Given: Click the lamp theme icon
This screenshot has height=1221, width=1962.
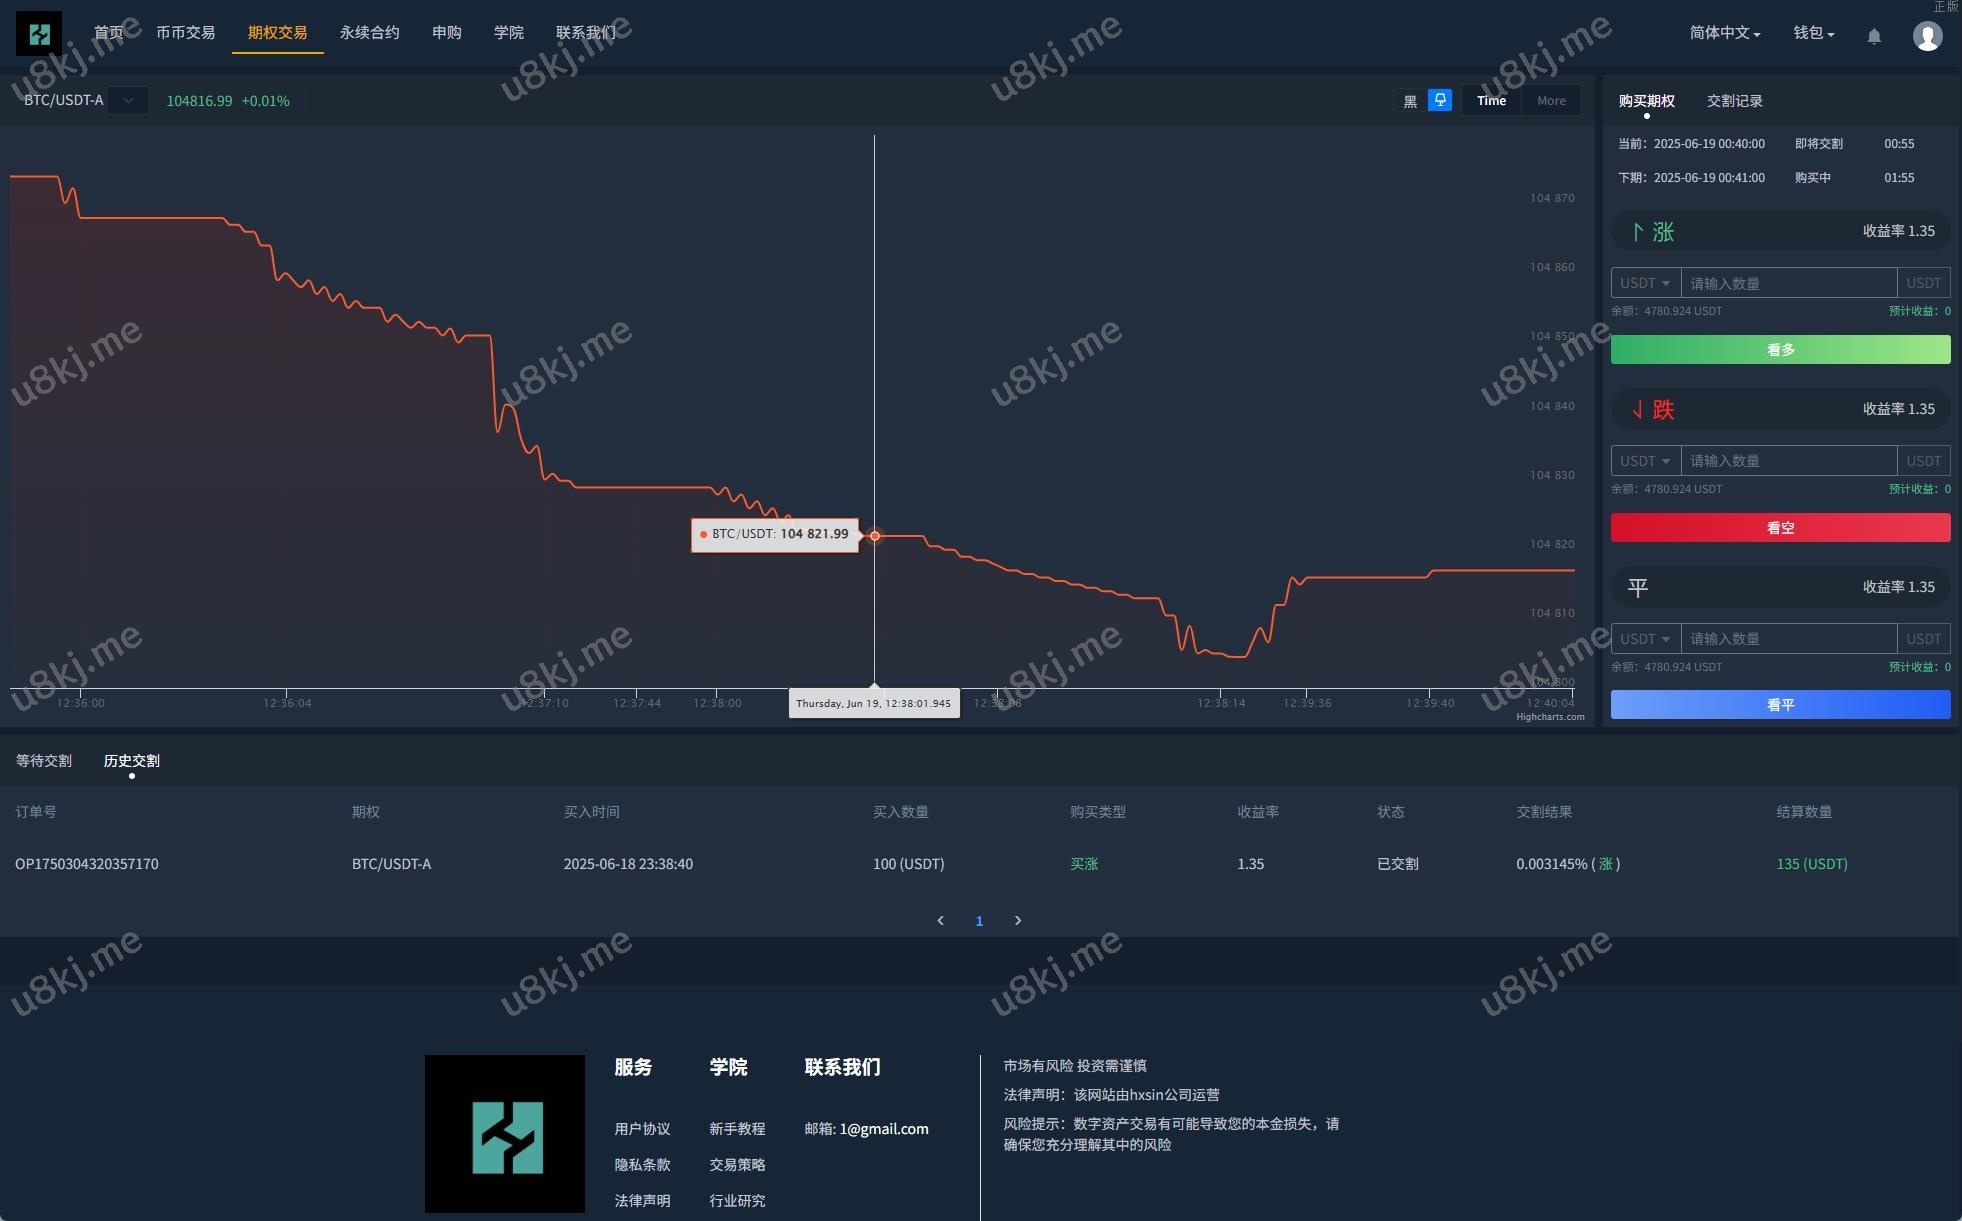Looking at the screenshot, I should pyautogui.click(x=1439, y=100).
